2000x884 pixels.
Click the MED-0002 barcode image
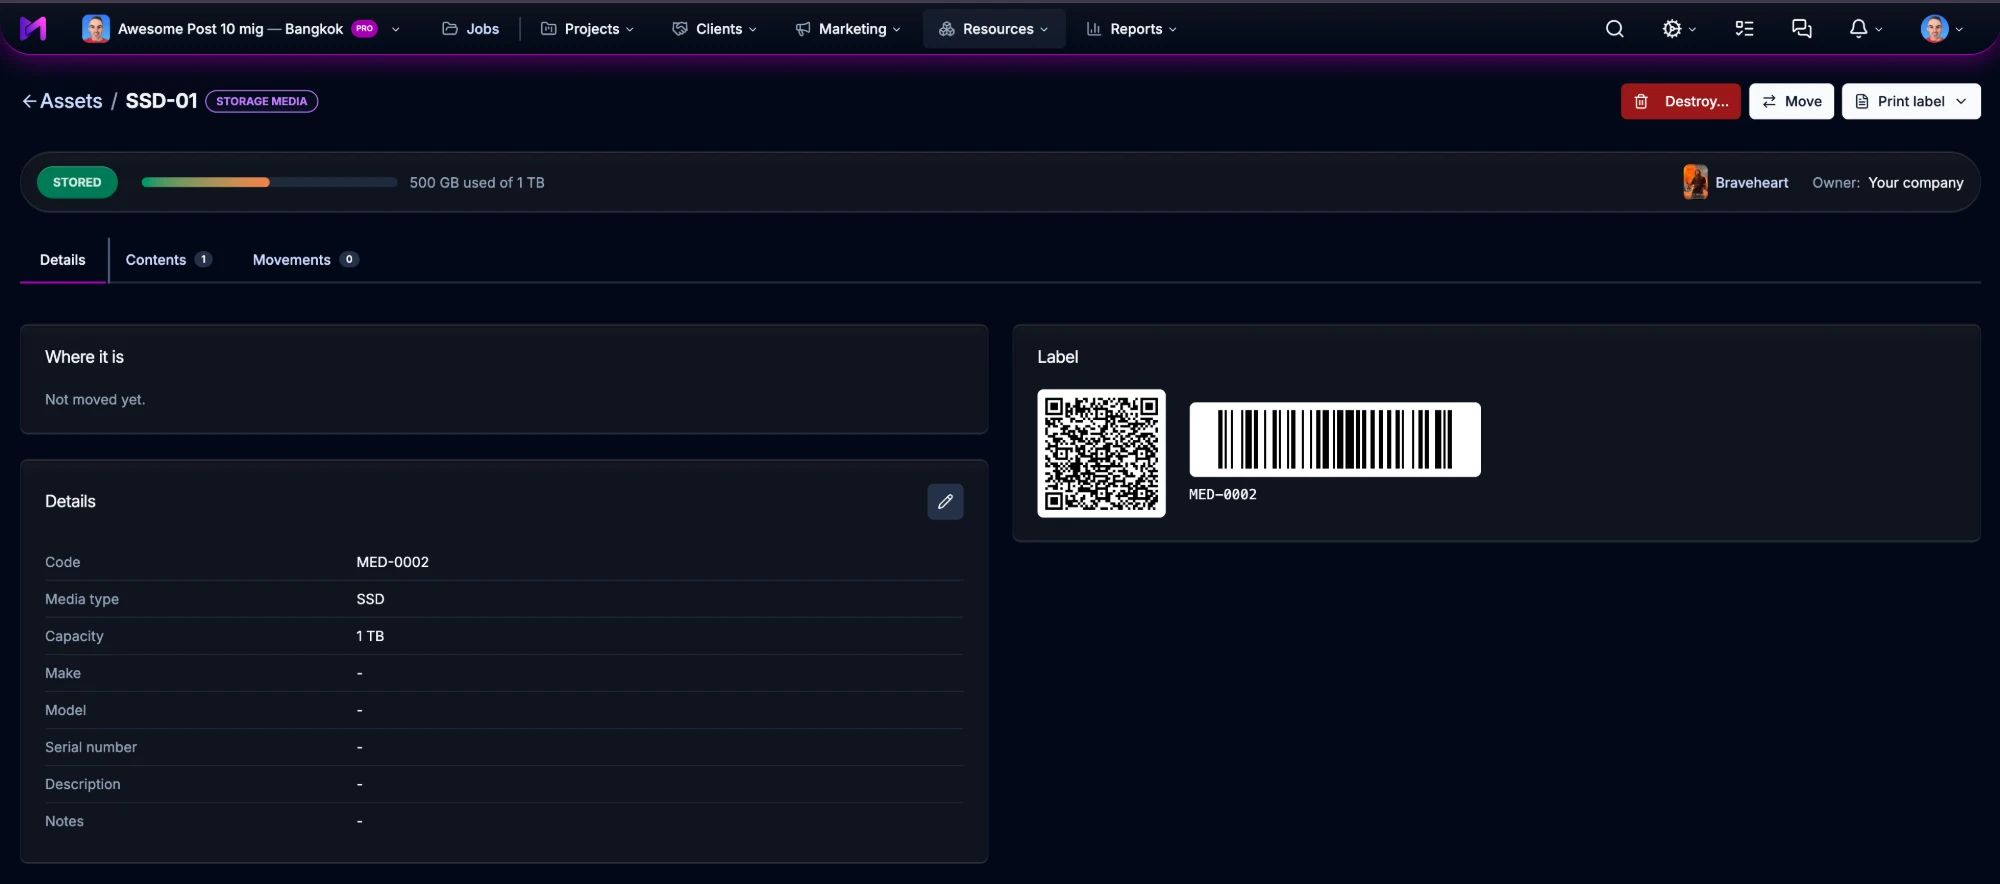pyautogui.click(x=1335, y=440)
